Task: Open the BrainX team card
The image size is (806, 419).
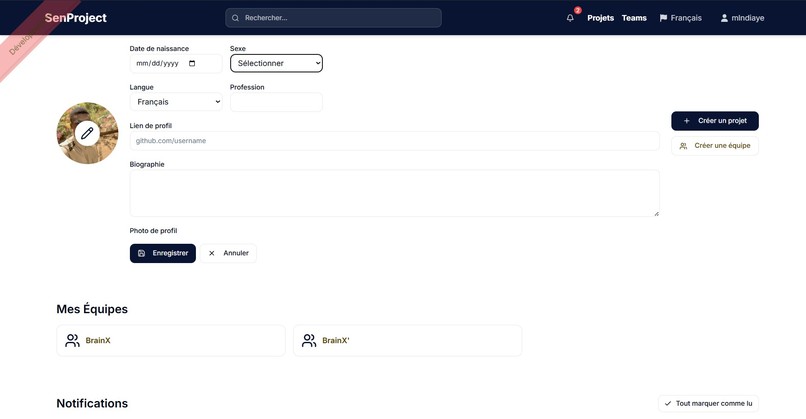Action: [x=171, y=340]
